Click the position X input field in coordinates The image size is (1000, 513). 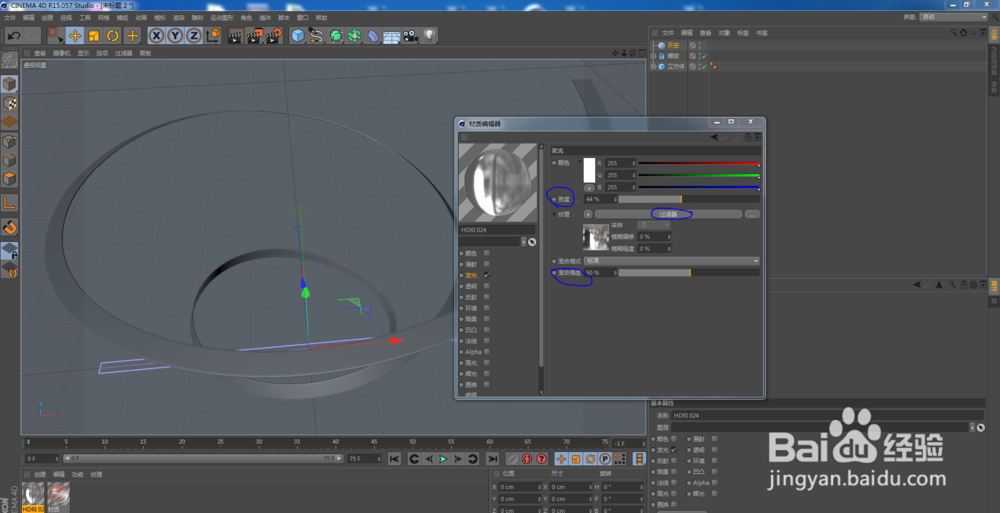[x=520, y=487]
